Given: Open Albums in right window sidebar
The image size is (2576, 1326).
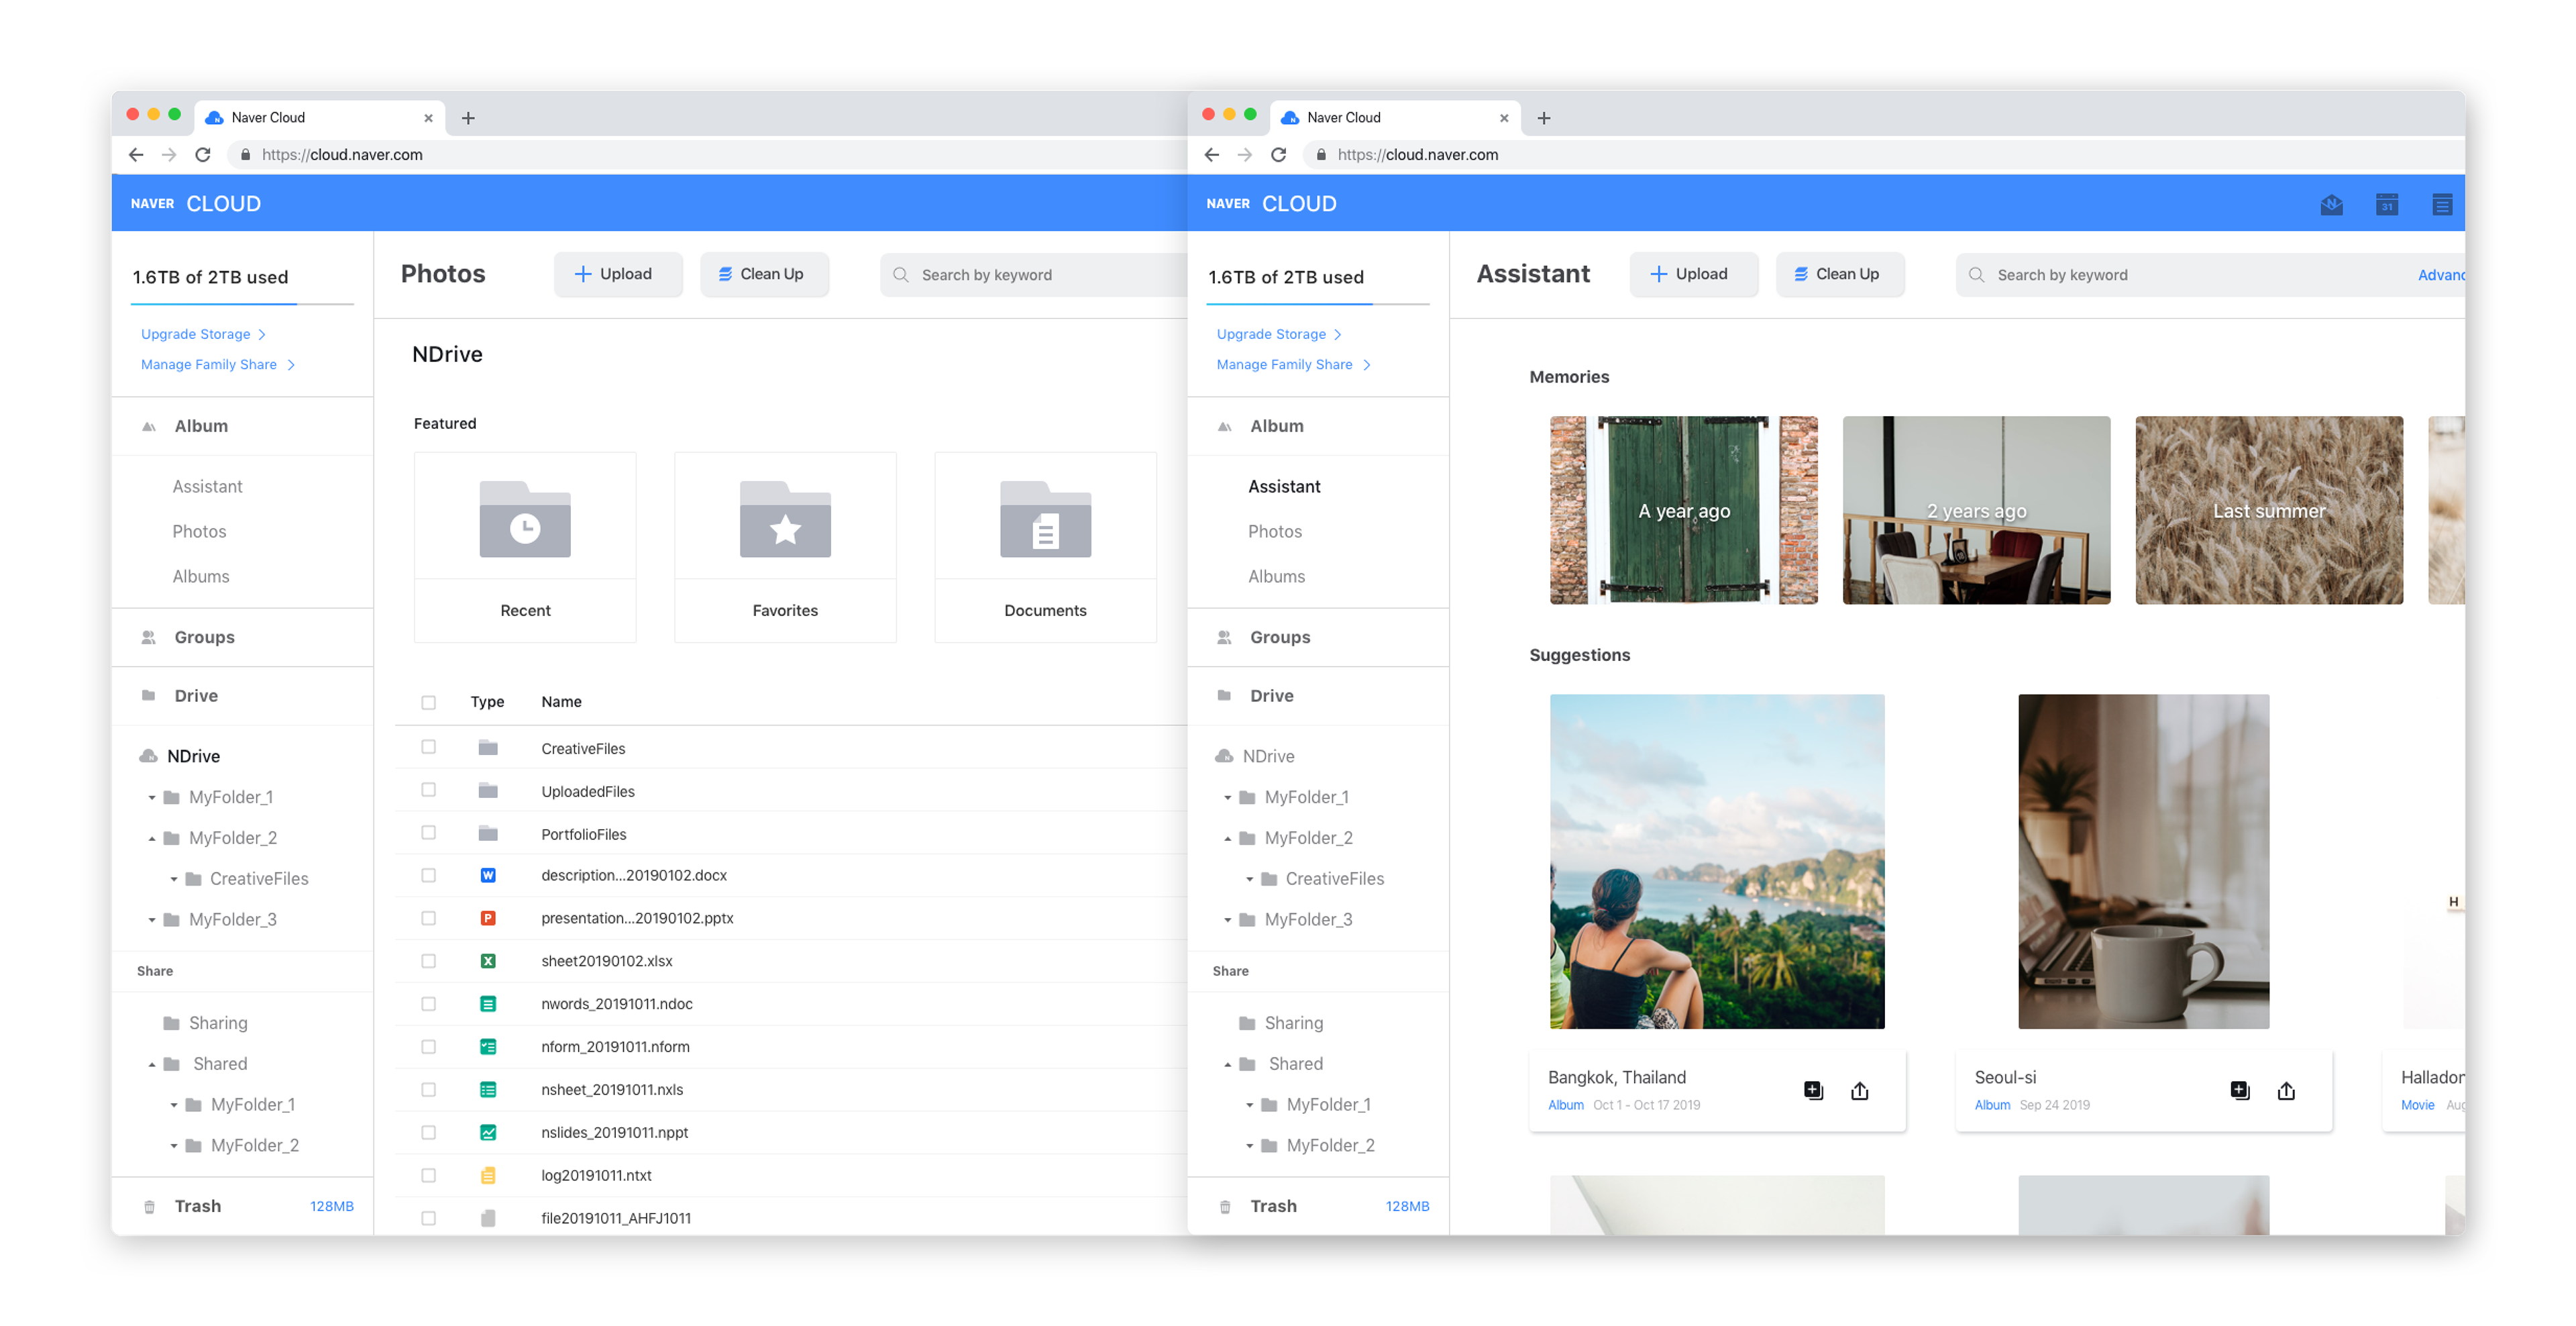Looking at the screenshot, I should tap(1276, 576).
